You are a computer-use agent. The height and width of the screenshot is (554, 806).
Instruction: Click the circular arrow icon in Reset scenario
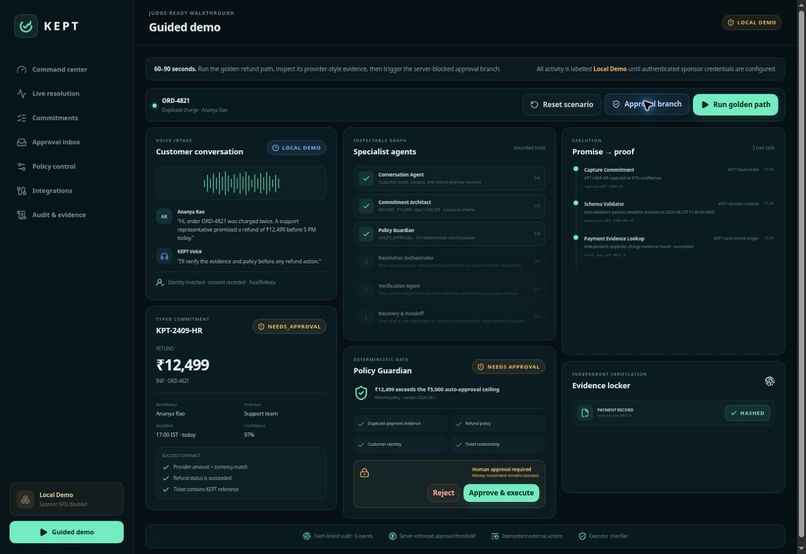tap(535, 105)
